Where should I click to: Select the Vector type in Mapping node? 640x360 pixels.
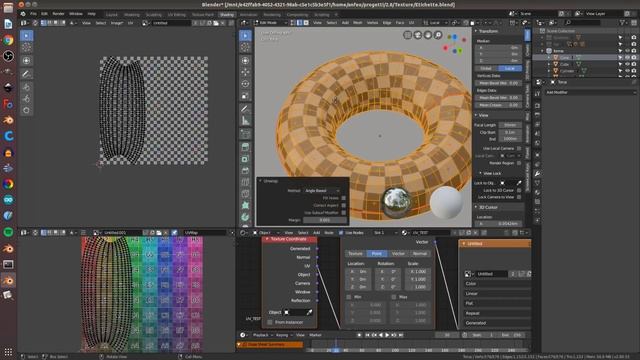[398, 253]
